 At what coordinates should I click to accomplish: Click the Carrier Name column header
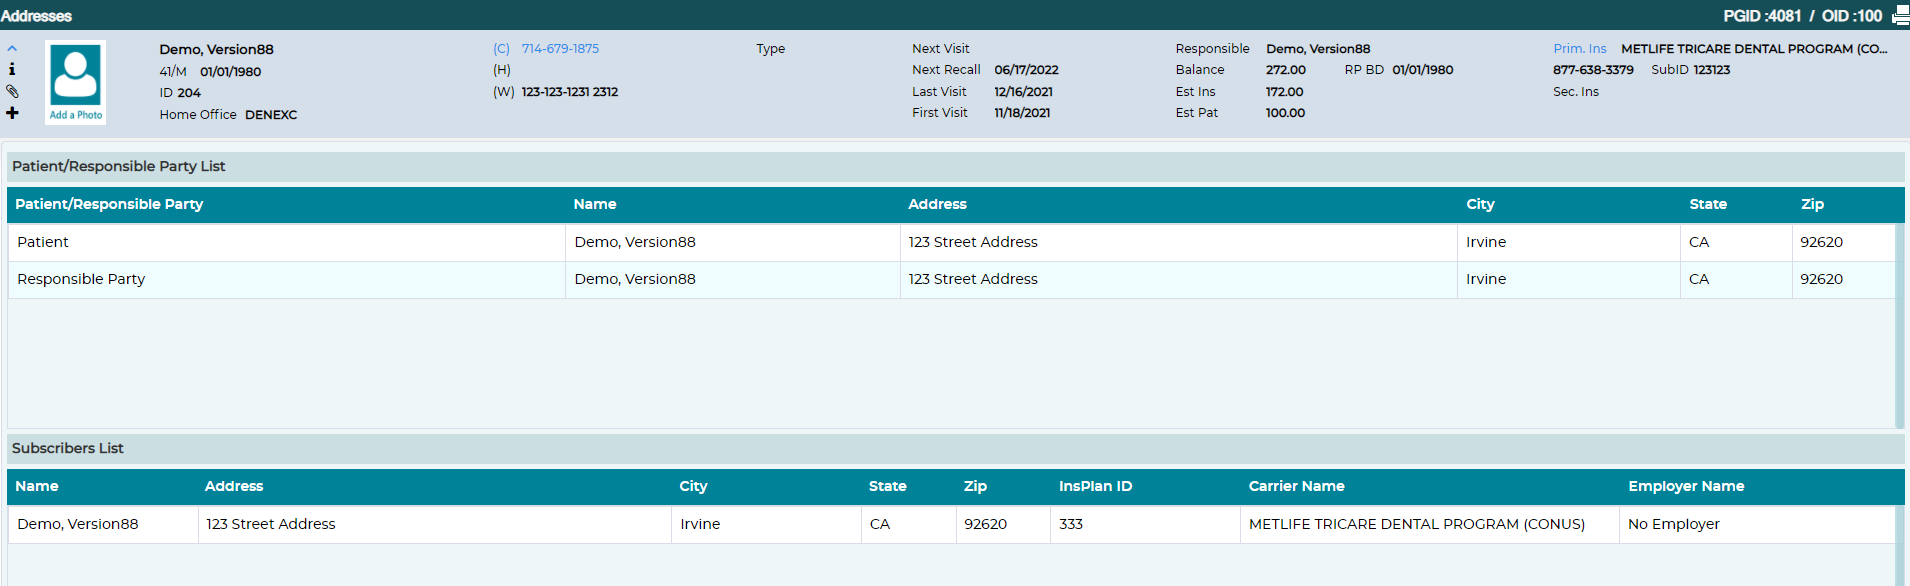pyautogui.click(x=1296, y=486)
